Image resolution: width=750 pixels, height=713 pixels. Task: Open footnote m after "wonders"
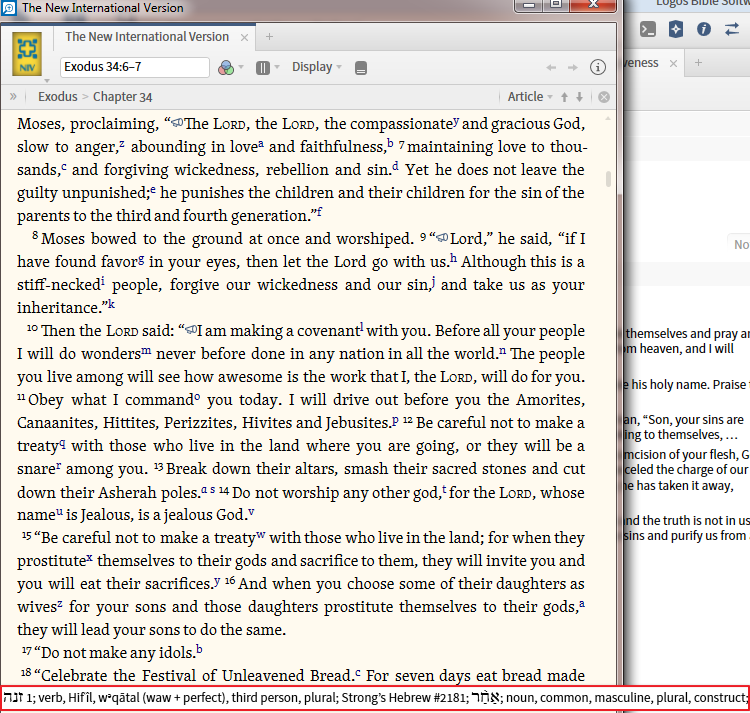tap(146, 351)
